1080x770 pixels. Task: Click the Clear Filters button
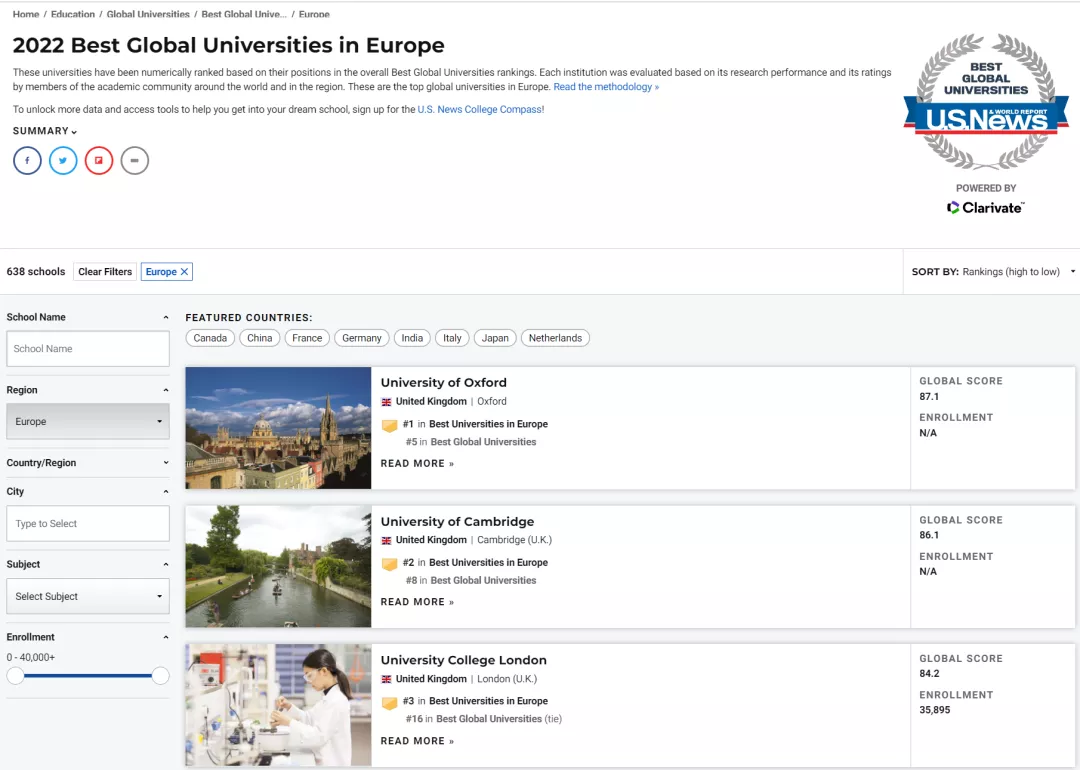105,272
